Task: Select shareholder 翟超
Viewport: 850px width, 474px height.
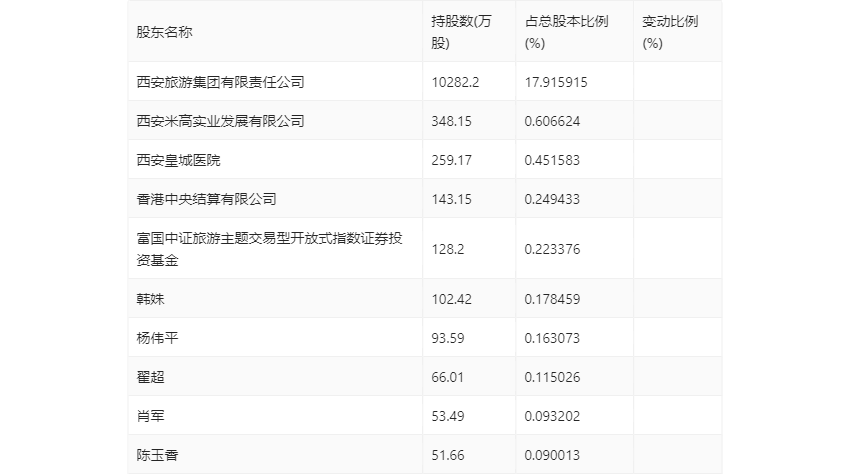Action: (x=150, y=377)
